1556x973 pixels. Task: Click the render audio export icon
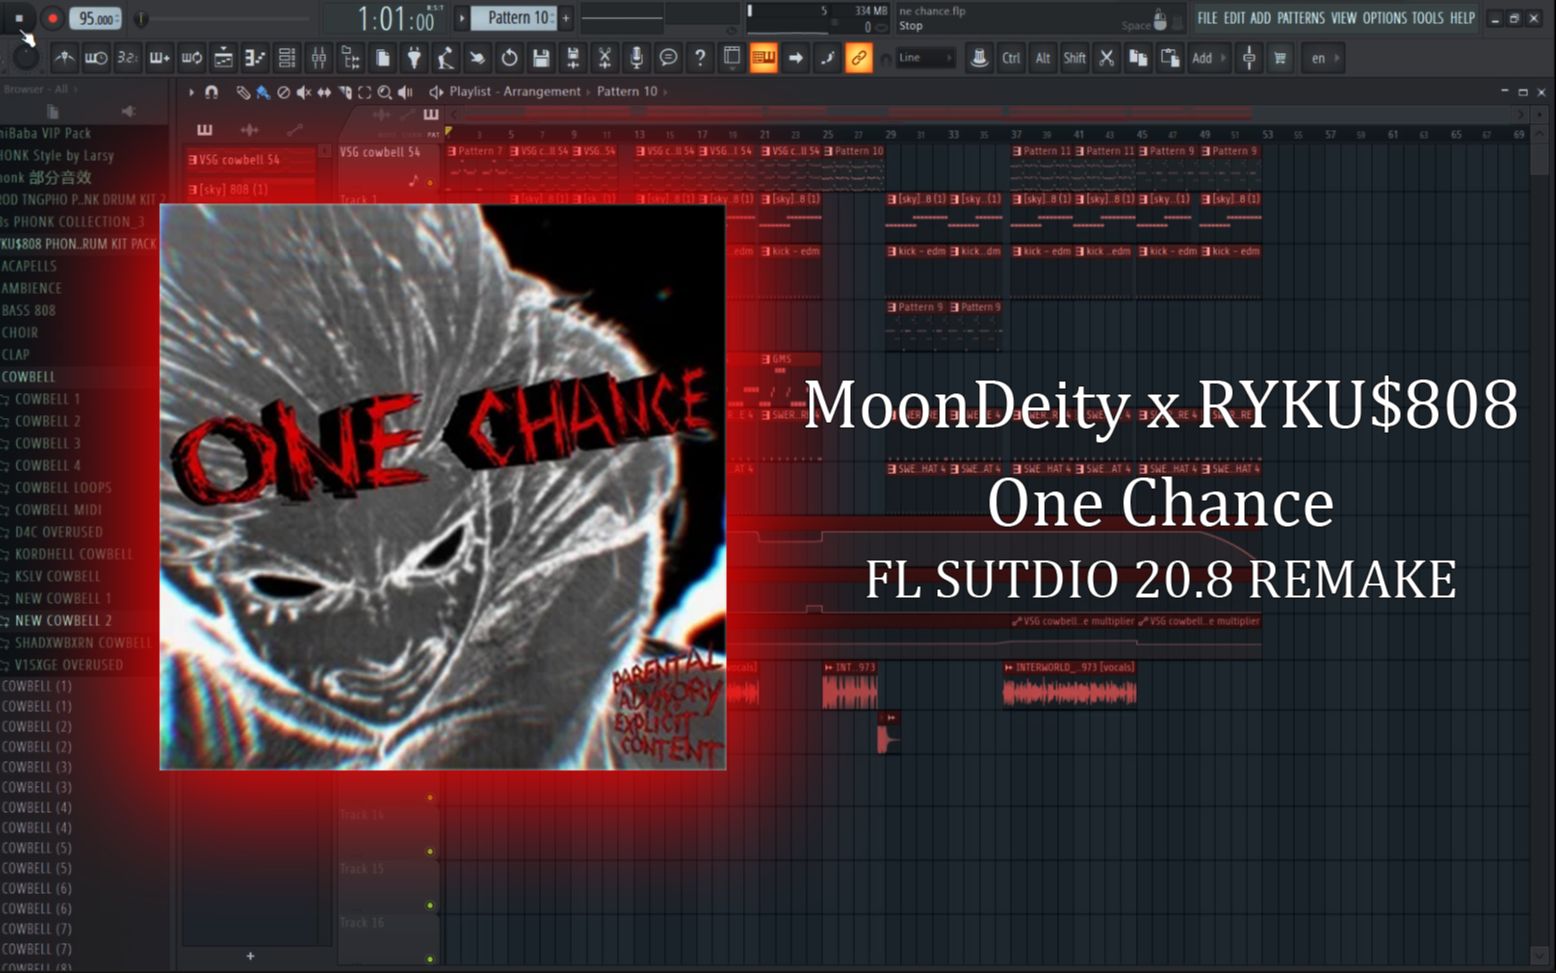tap(573, 58)
